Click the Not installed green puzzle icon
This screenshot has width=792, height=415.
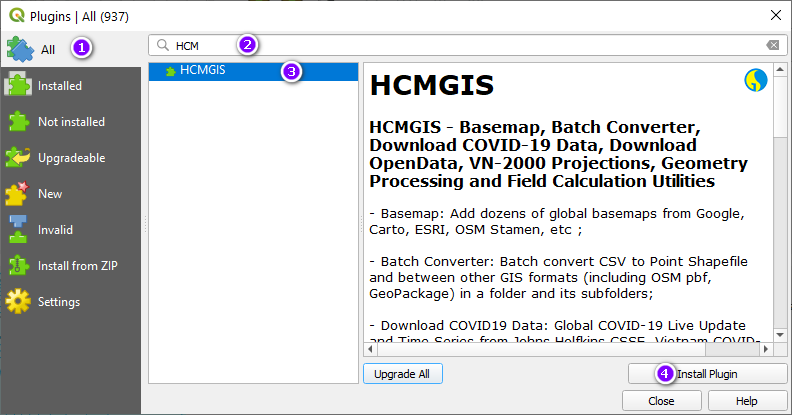click(x=19, y=121)
